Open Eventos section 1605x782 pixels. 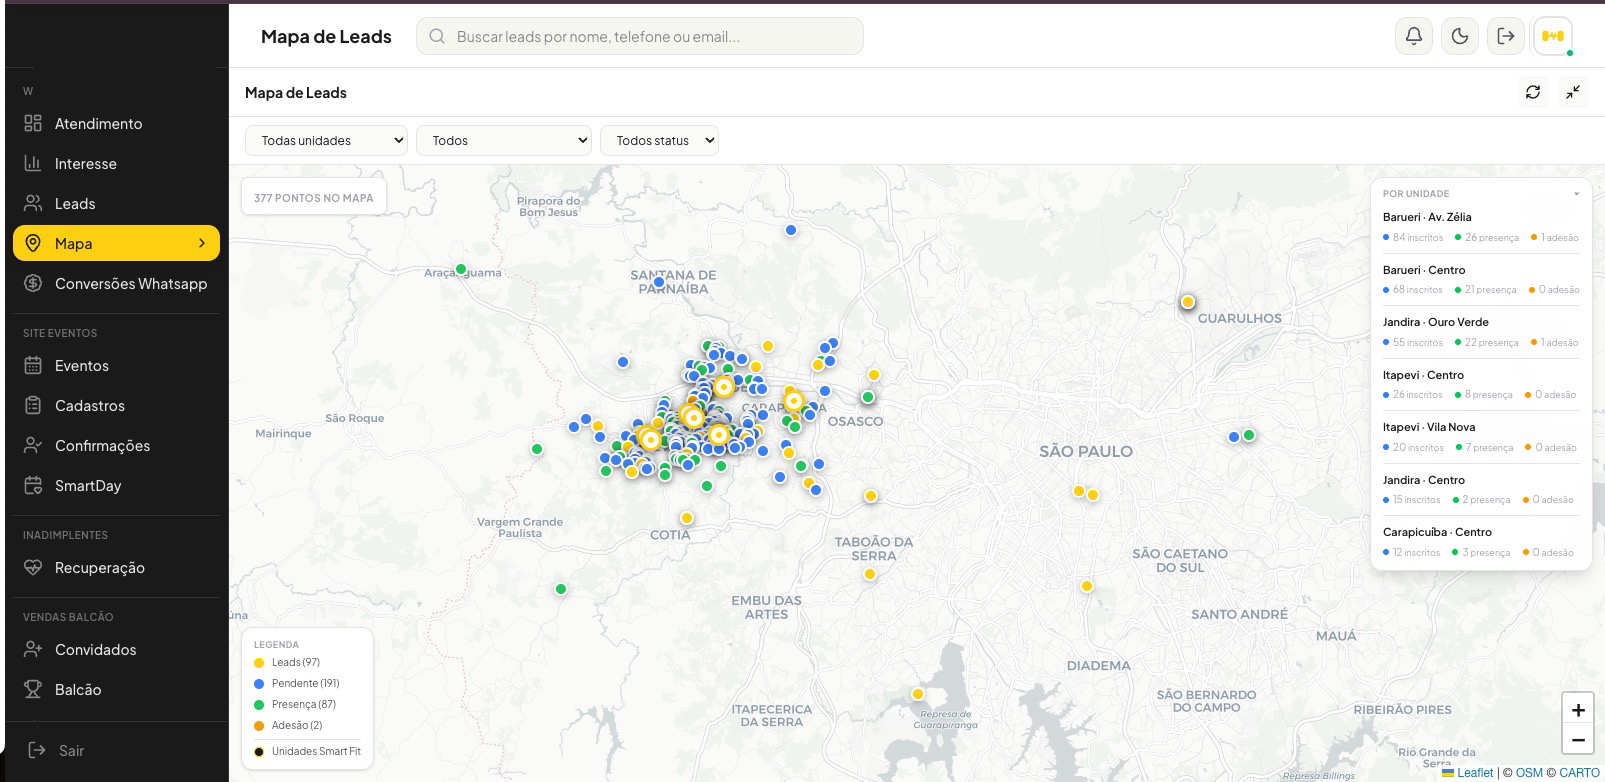(x=116, y=365)
